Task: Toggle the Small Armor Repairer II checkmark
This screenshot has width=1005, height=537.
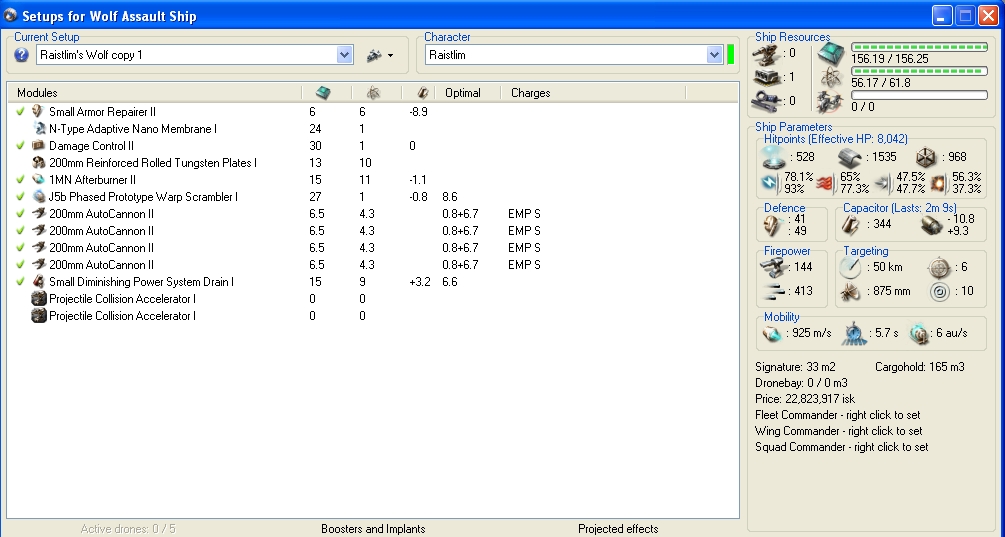Action: [21, 112]
